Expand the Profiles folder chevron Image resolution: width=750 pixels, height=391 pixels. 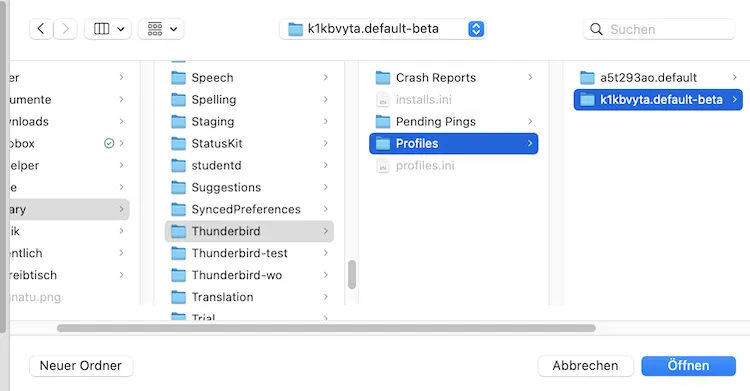coord(530,144)
